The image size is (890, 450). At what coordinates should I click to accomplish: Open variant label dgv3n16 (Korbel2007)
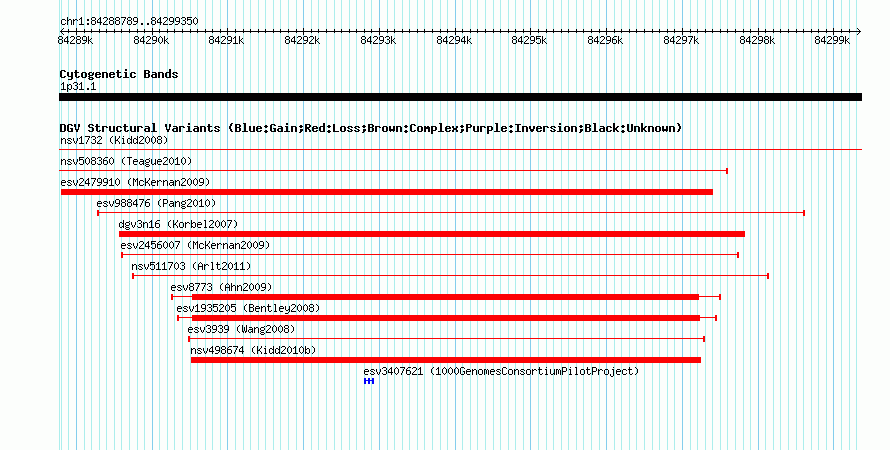coord(178,224)
